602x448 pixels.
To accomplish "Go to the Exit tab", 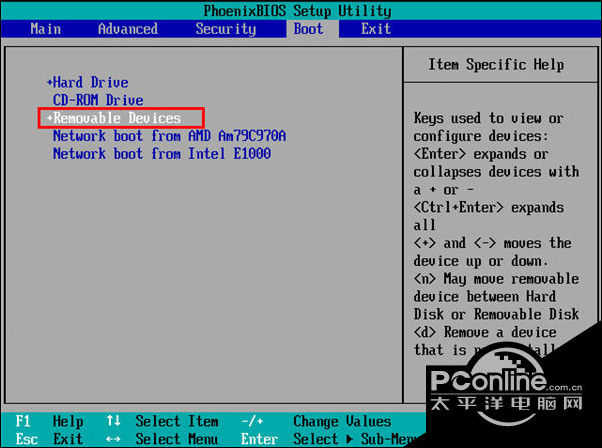I will pyautogui.click(x=376, y=29).
